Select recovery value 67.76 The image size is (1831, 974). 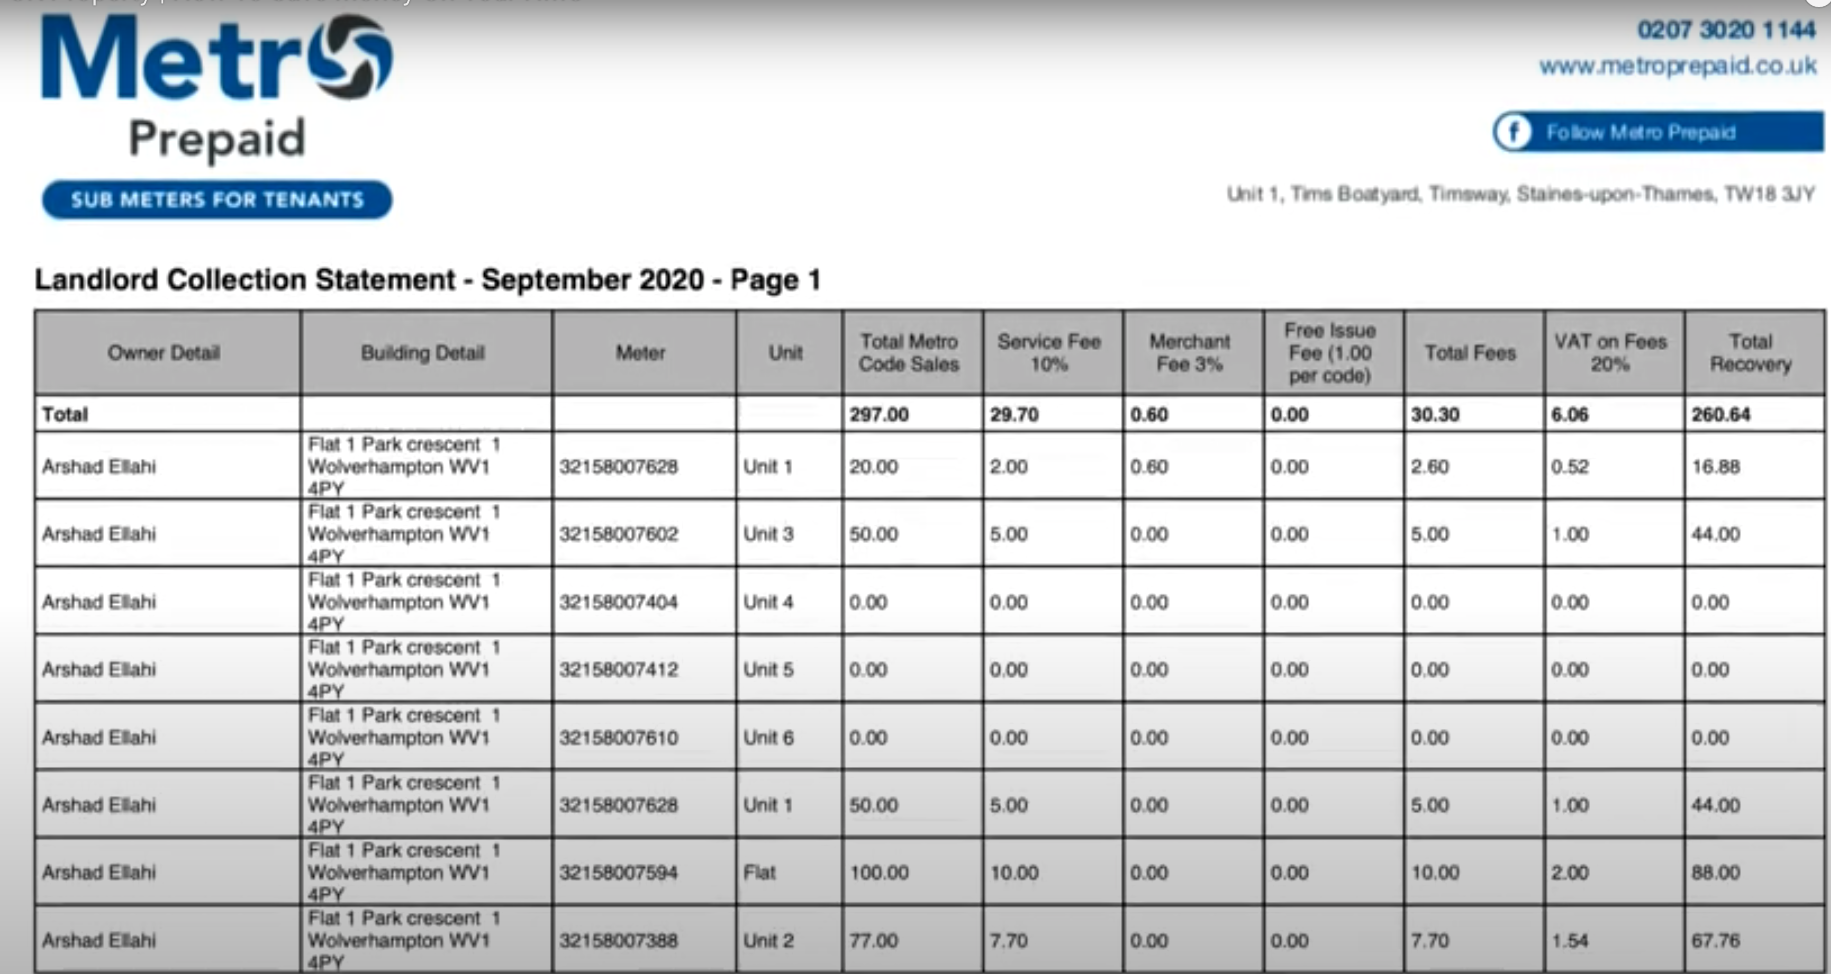[x=1716, y=940]
